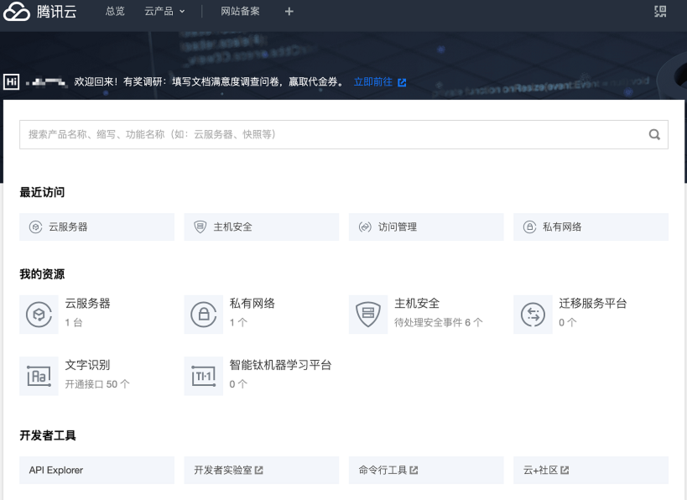This screenshot has height=500, width=687.
Task: Click the 主机安全 title in 我的资源
Action: point(417,303)
